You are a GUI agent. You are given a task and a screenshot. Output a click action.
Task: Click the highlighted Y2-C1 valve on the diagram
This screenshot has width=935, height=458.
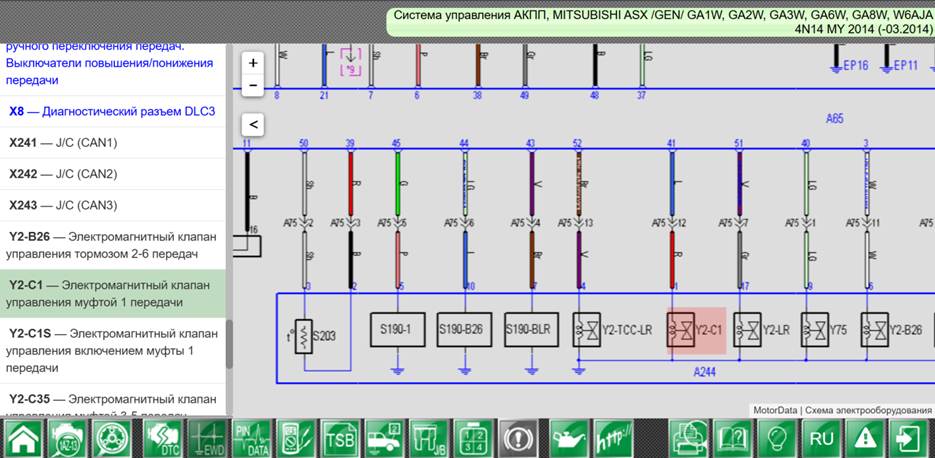coord(696,330)
